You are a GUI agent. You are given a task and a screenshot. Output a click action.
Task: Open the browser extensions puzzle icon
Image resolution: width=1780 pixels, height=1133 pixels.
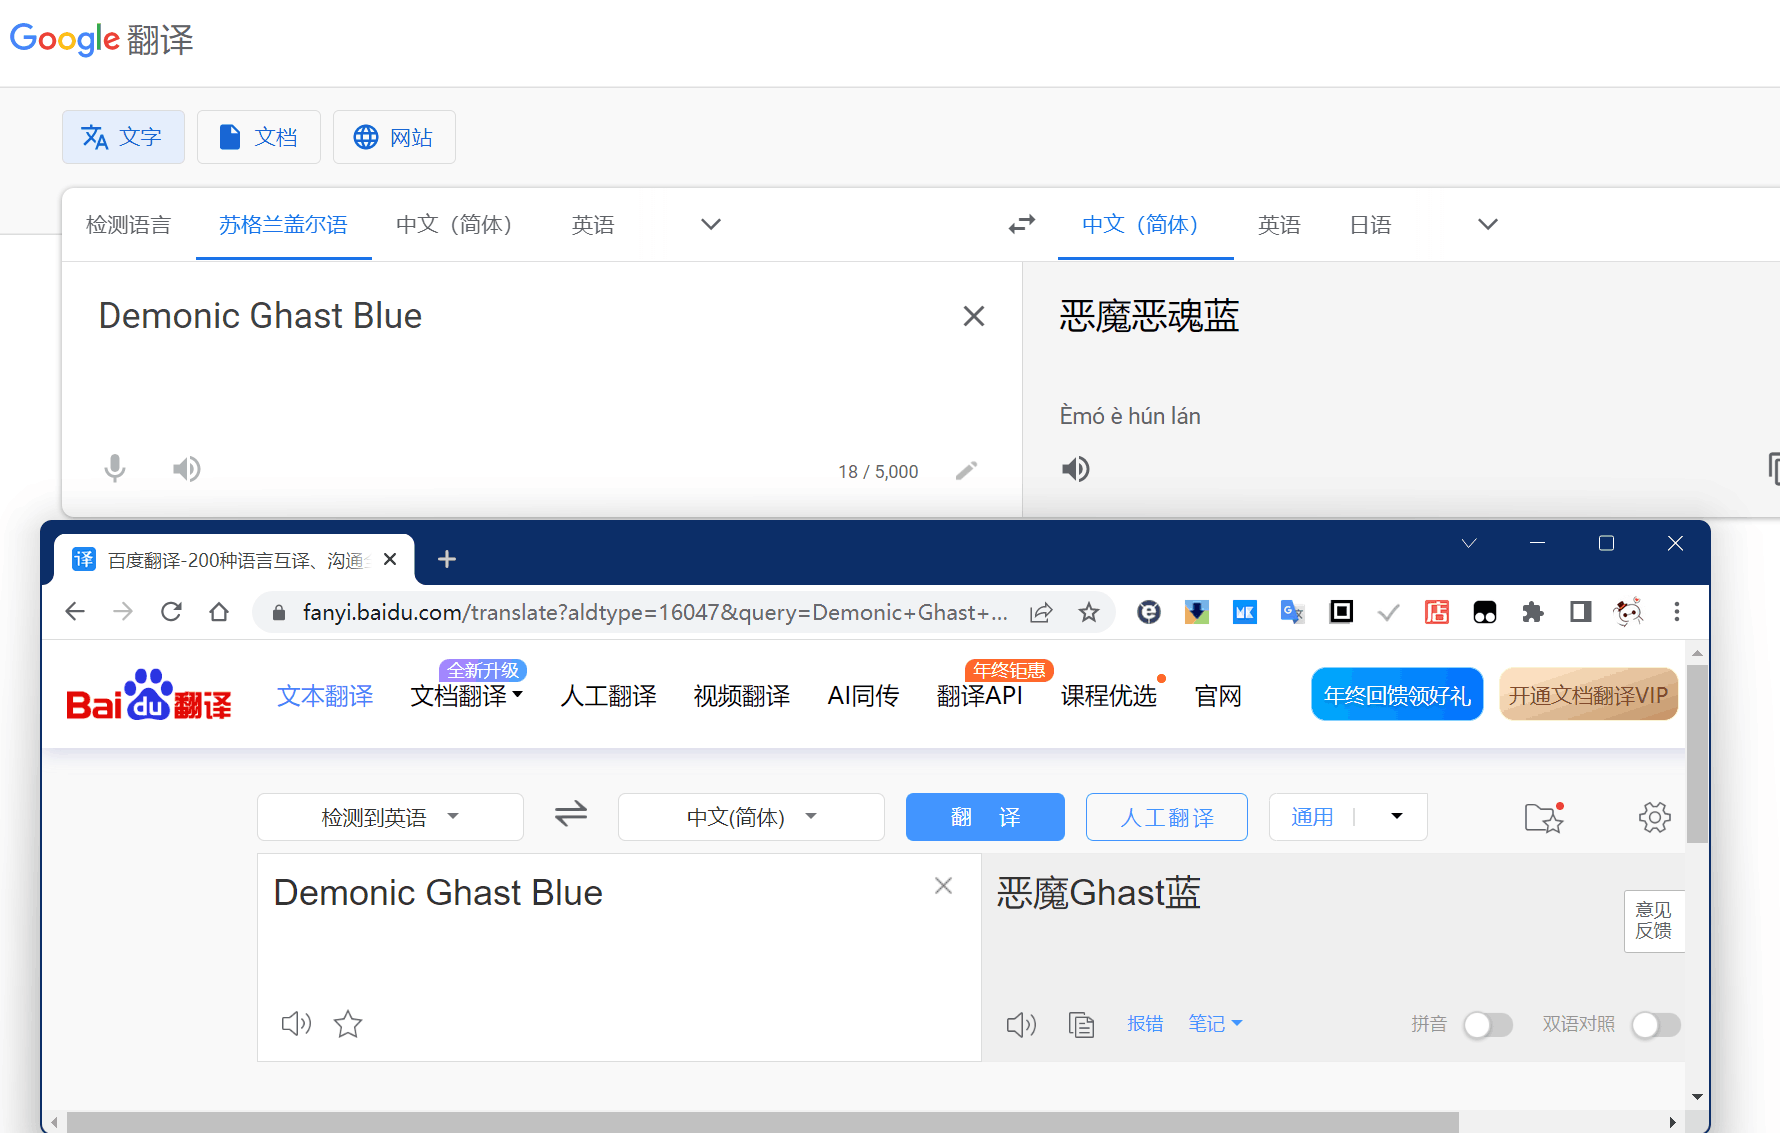[1533, 612]
